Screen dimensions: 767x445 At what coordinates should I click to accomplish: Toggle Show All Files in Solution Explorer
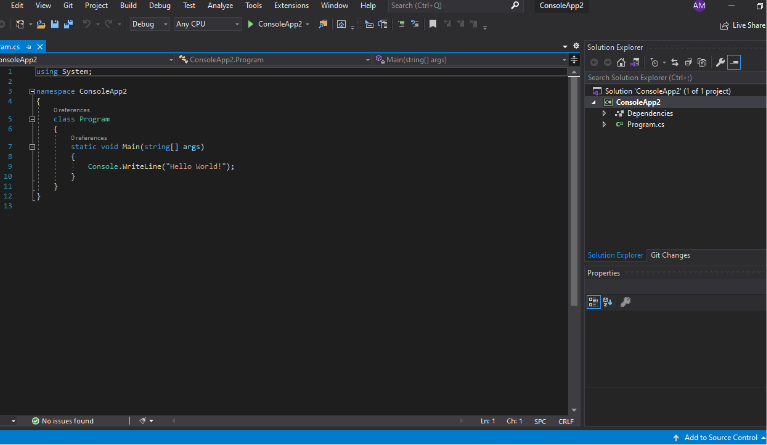[x=703, y=62]
